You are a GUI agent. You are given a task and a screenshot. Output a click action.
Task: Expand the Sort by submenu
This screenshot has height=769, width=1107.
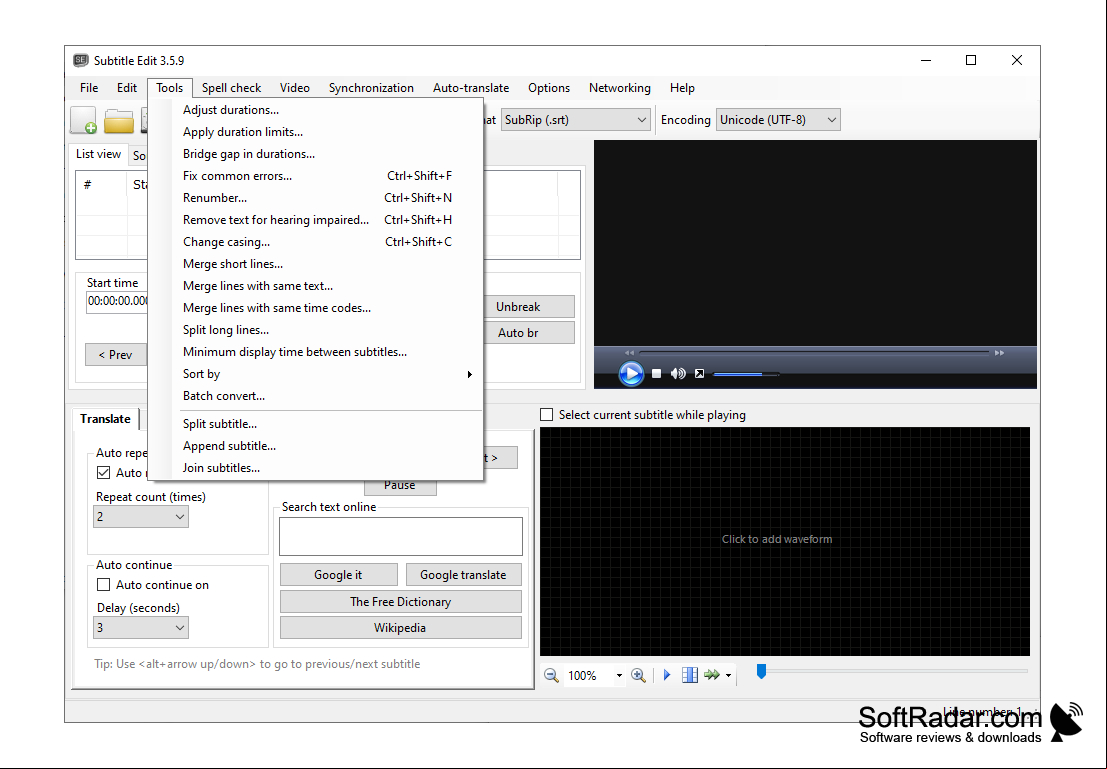click(326, 374)
